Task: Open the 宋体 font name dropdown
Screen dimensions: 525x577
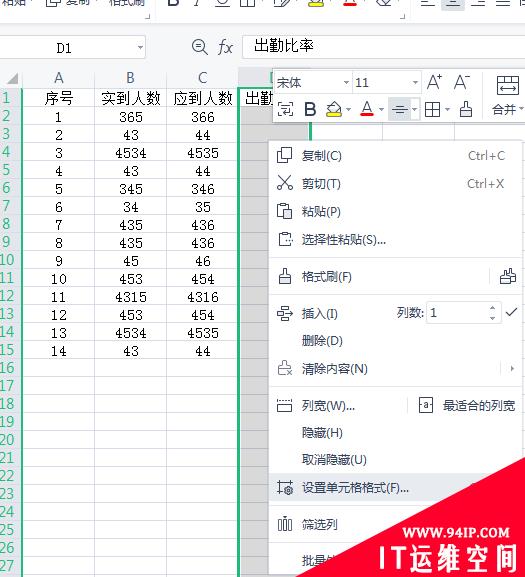Action: (346, 82)
